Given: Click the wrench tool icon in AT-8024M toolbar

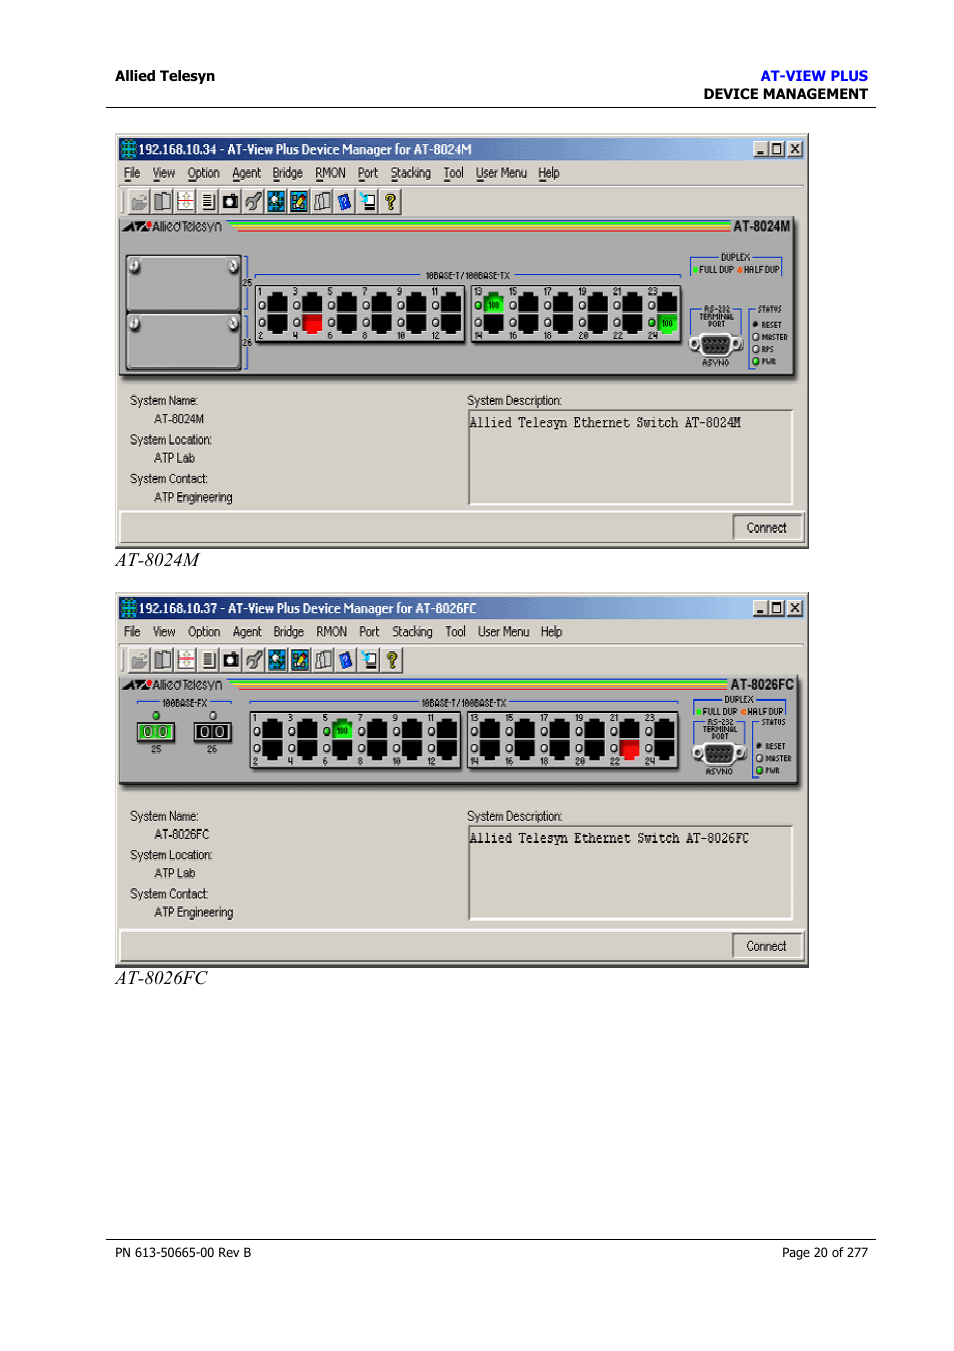Looking at the screenshot, I should tap(253, 202).
